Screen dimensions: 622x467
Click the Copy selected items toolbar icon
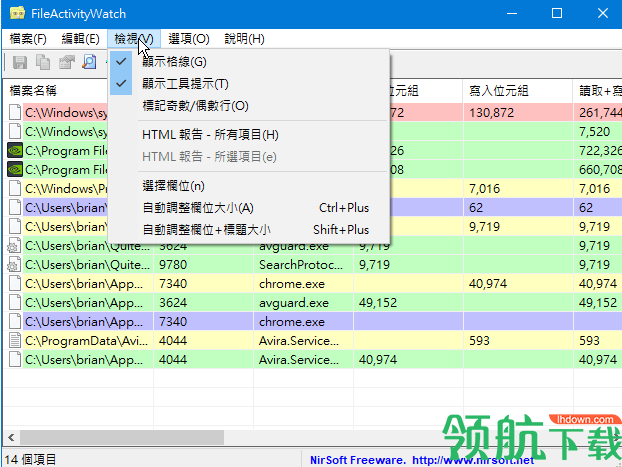43,62
